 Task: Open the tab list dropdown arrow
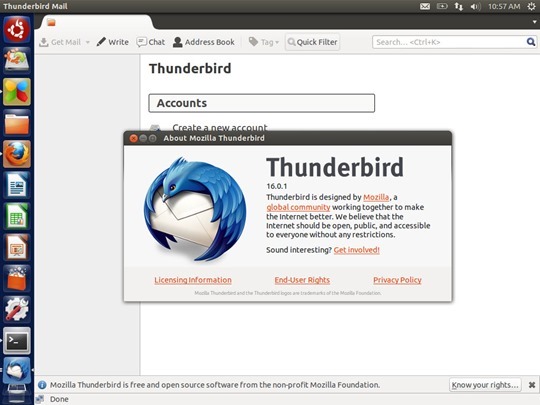click(x=535, y=22)
